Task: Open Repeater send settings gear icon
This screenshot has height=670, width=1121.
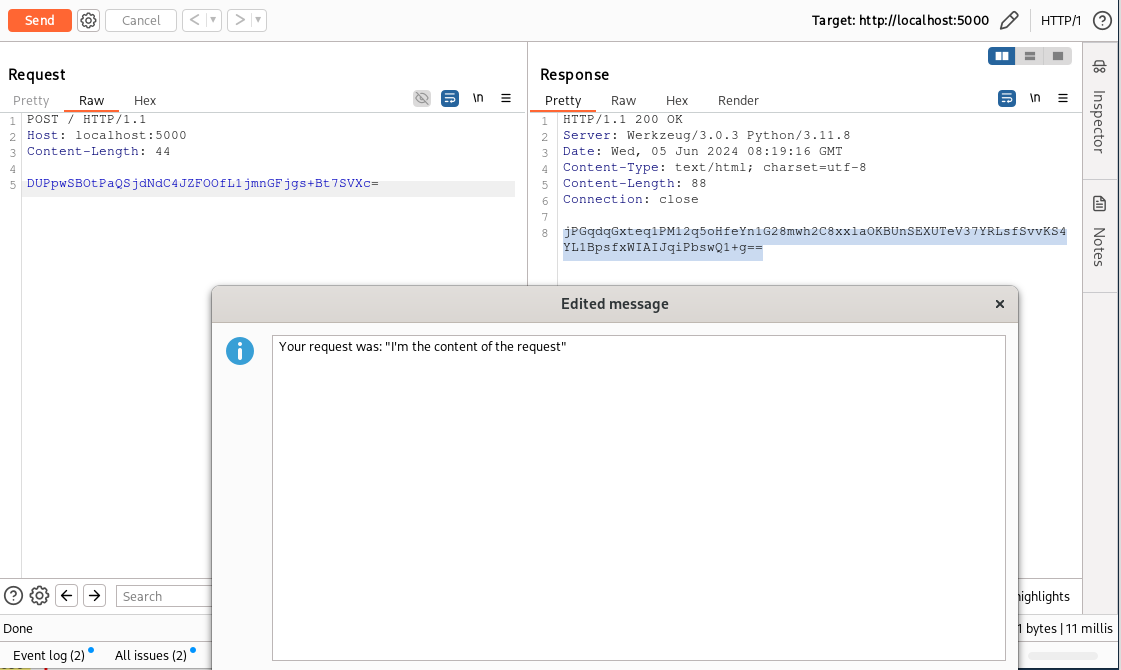Action: click(x=89, y=20)
